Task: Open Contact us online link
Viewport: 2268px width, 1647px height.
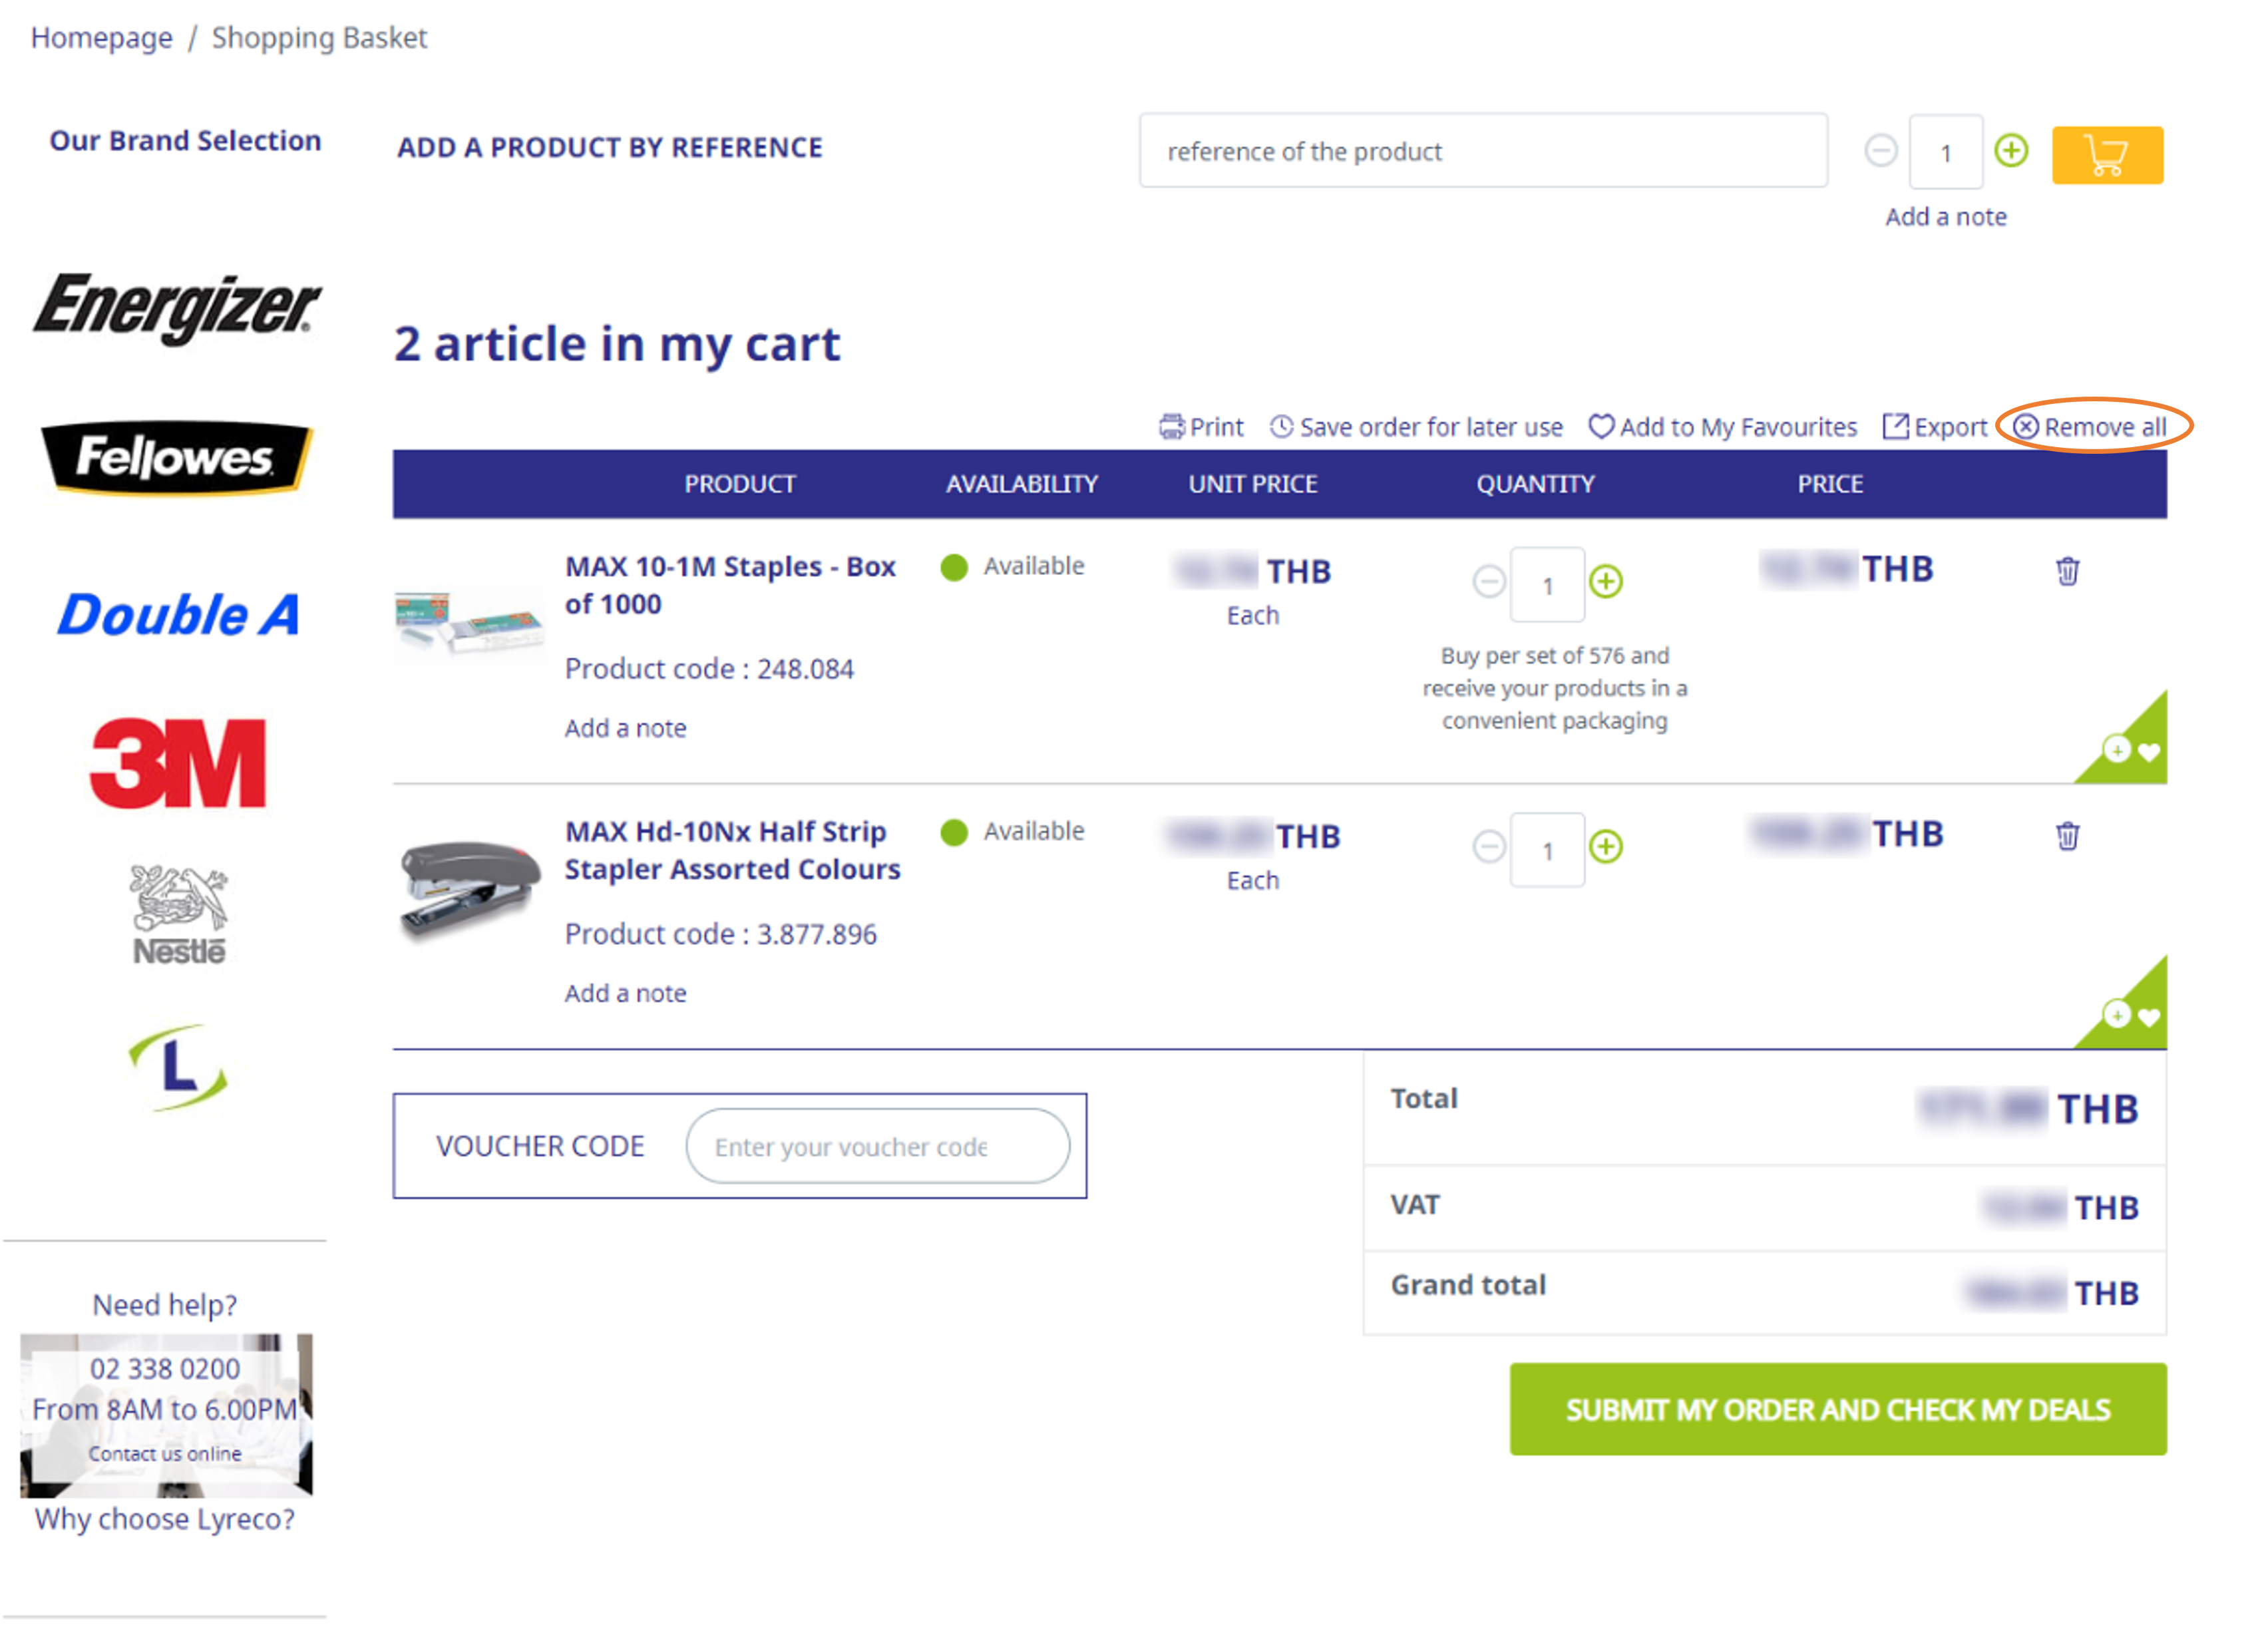Action: point(165,1453)
